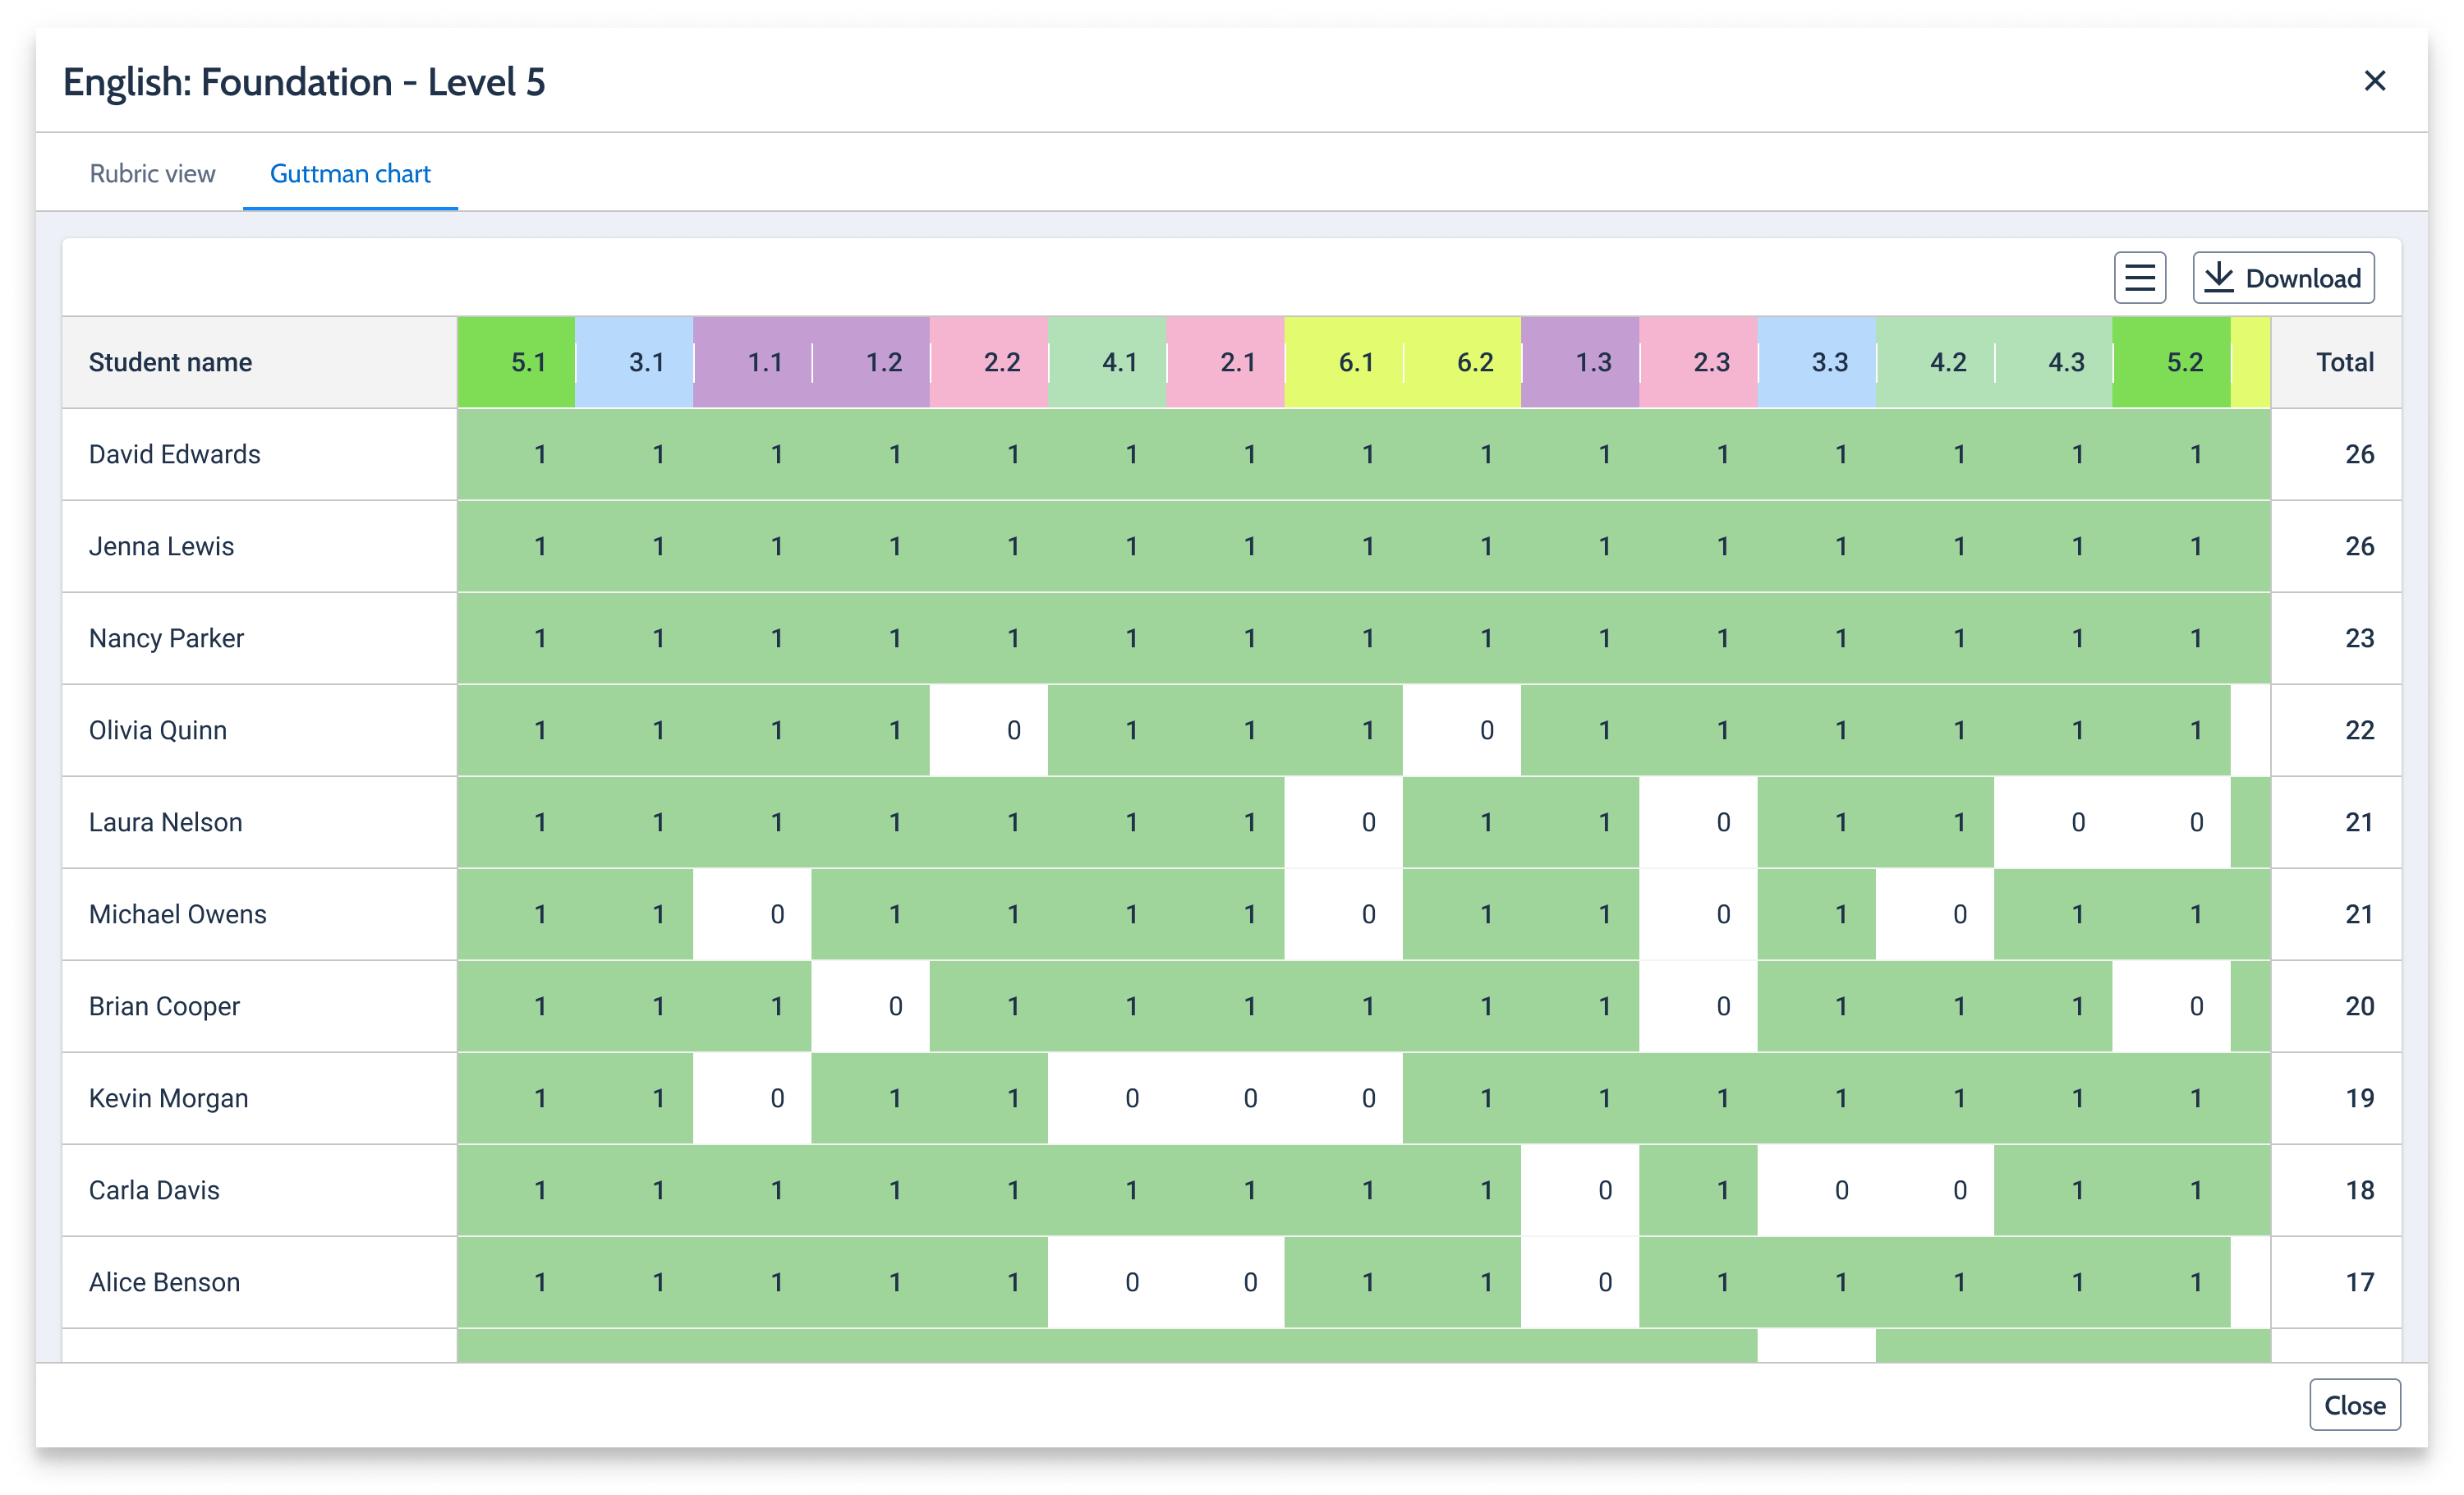Click the Download button
The image size is (2464, 1495).
(2283, 277)
